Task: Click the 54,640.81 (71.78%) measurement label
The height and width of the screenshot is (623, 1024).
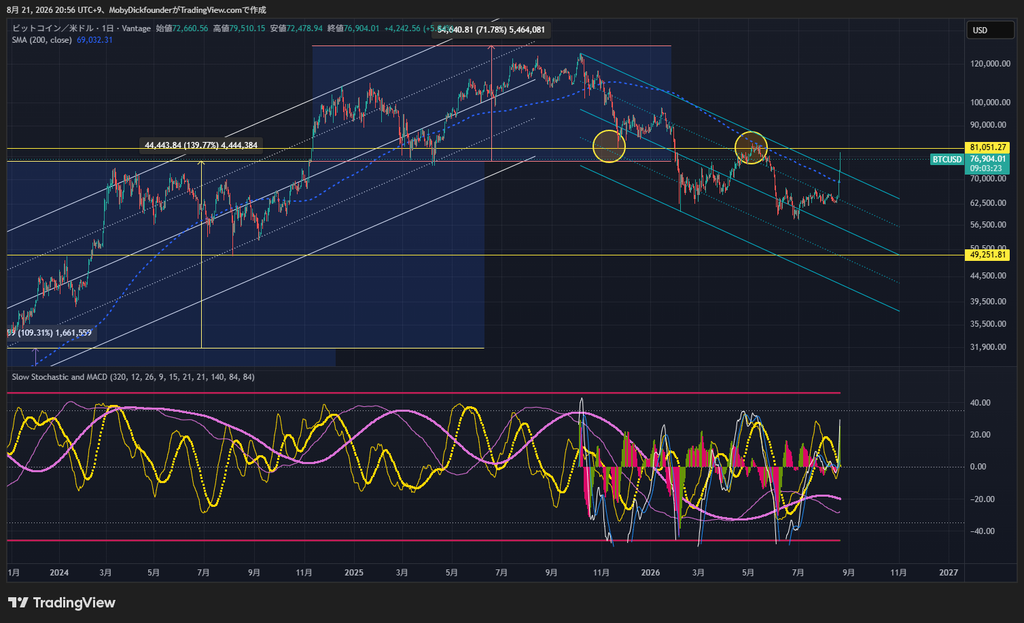Action: 491,29
